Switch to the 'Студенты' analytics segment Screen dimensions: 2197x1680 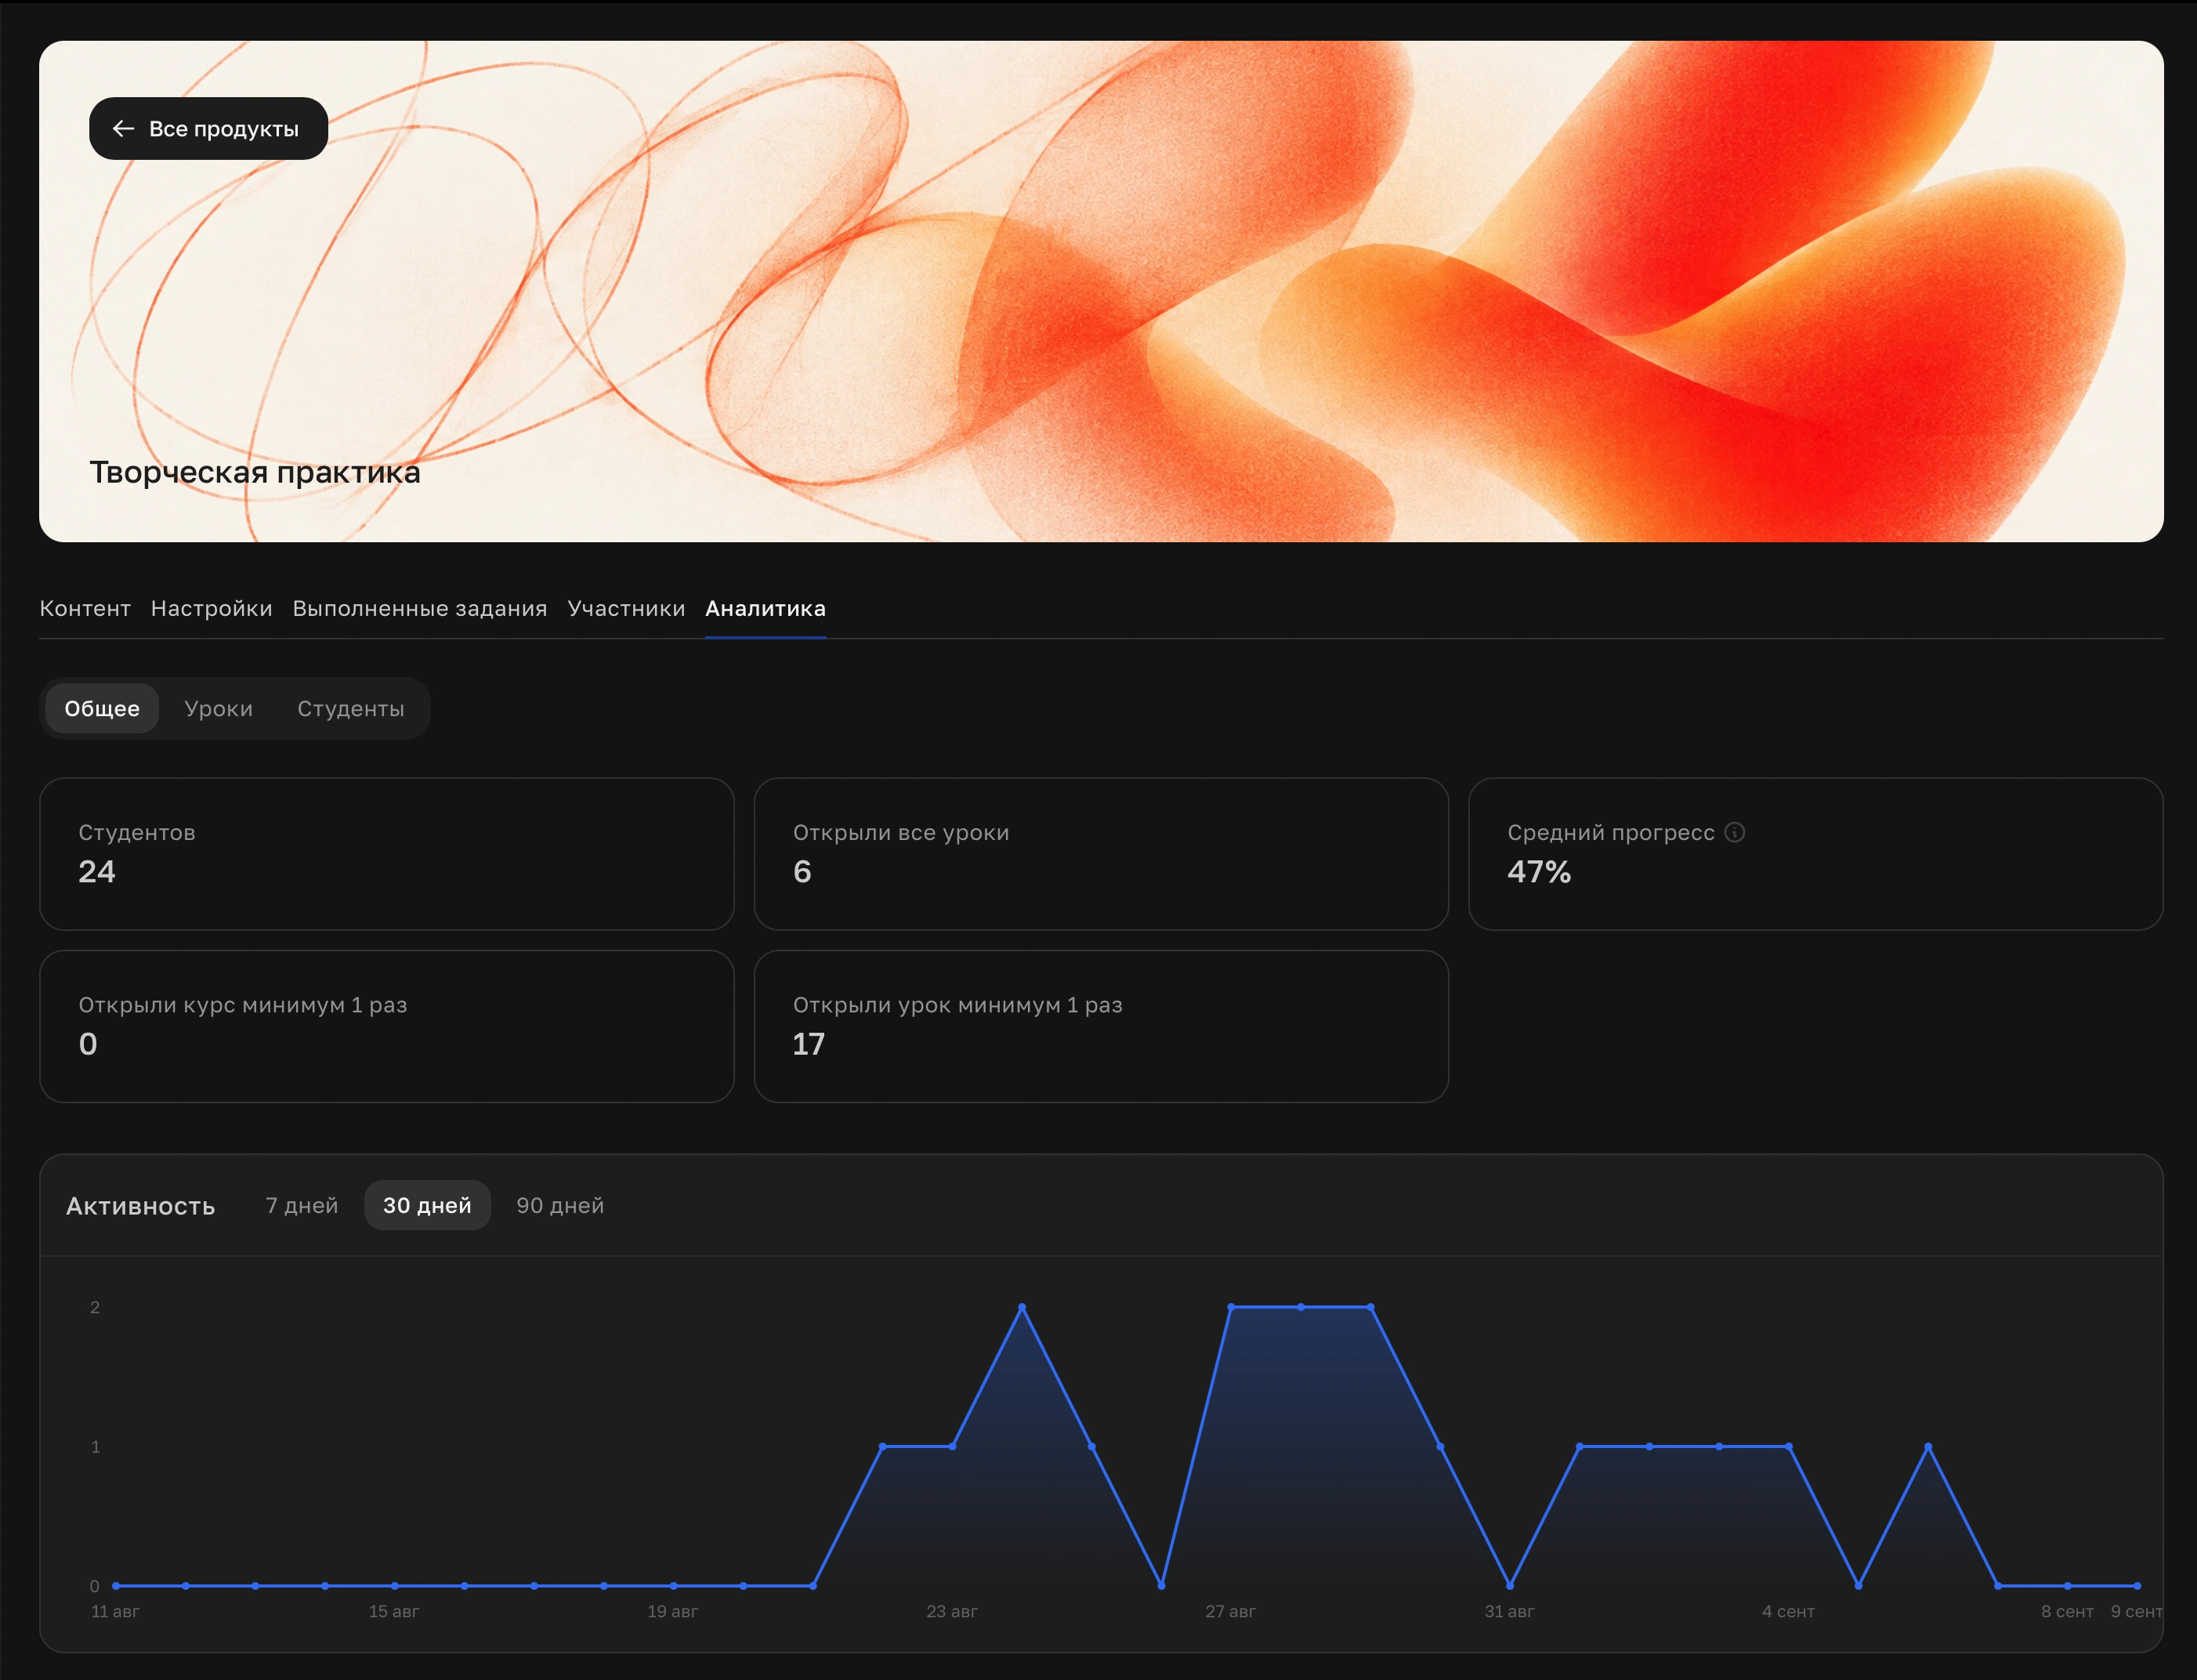tap(351, 708)
